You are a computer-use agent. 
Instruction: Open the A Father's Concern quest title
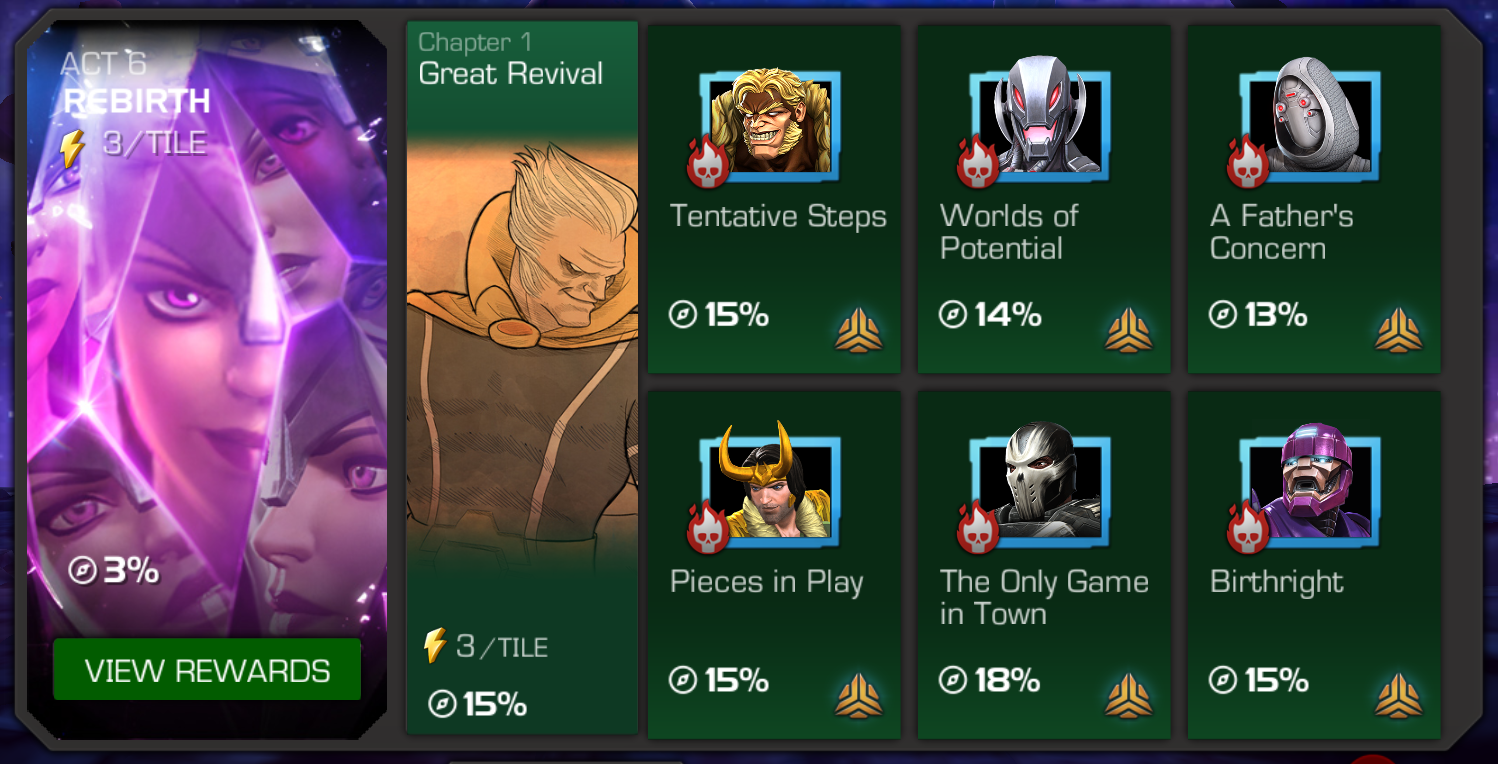point(1281,232)
